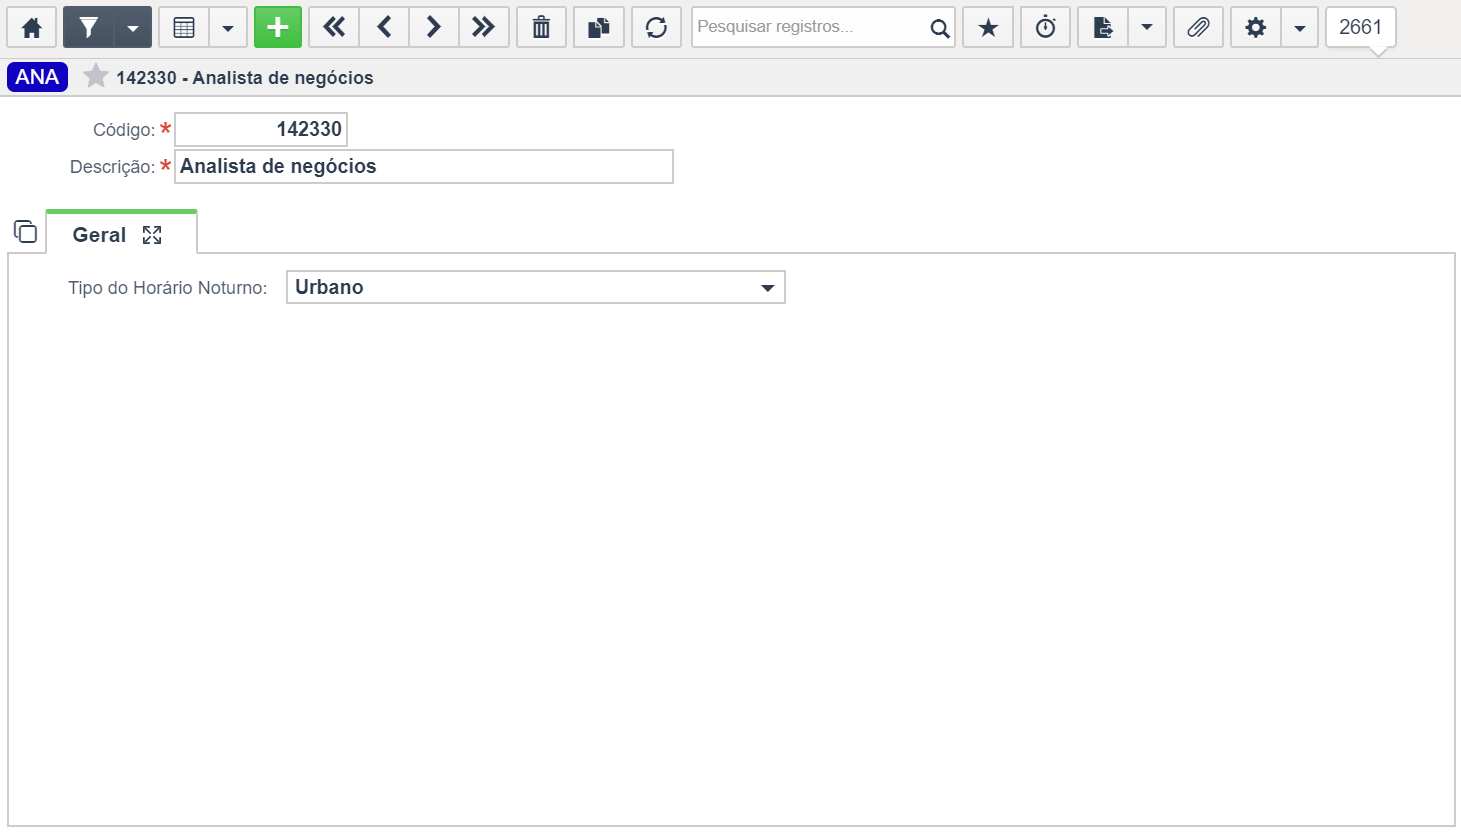Image resolution: width=1461 pixels, height=832 pixels.
Task: Open the Tipo do Horário Noturno dropdown
Action: point(536,287)
